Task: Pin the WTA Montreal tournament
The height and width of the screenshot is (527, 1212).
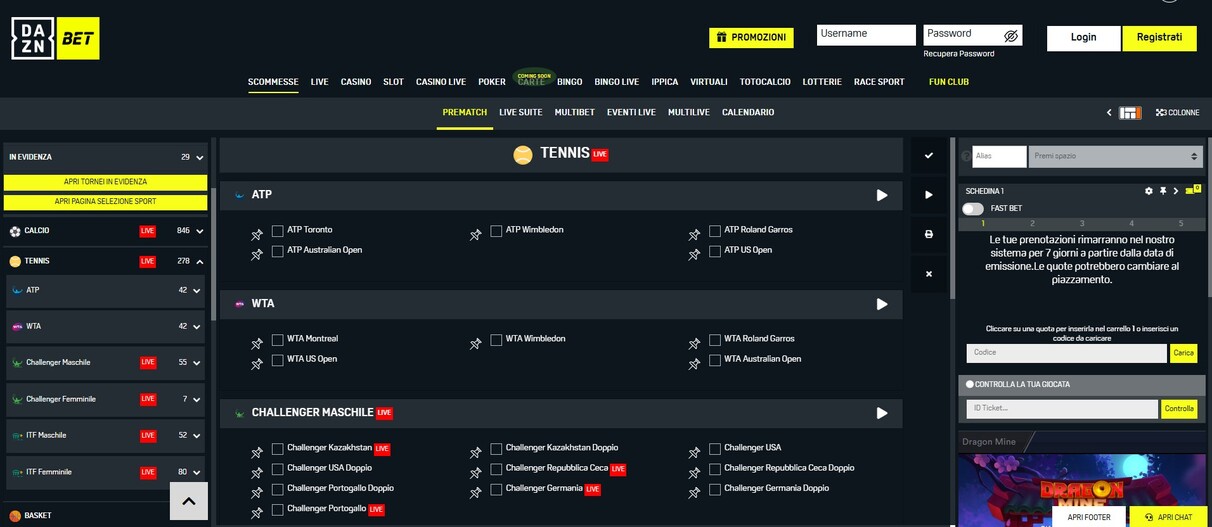Action: pos(257,344)
